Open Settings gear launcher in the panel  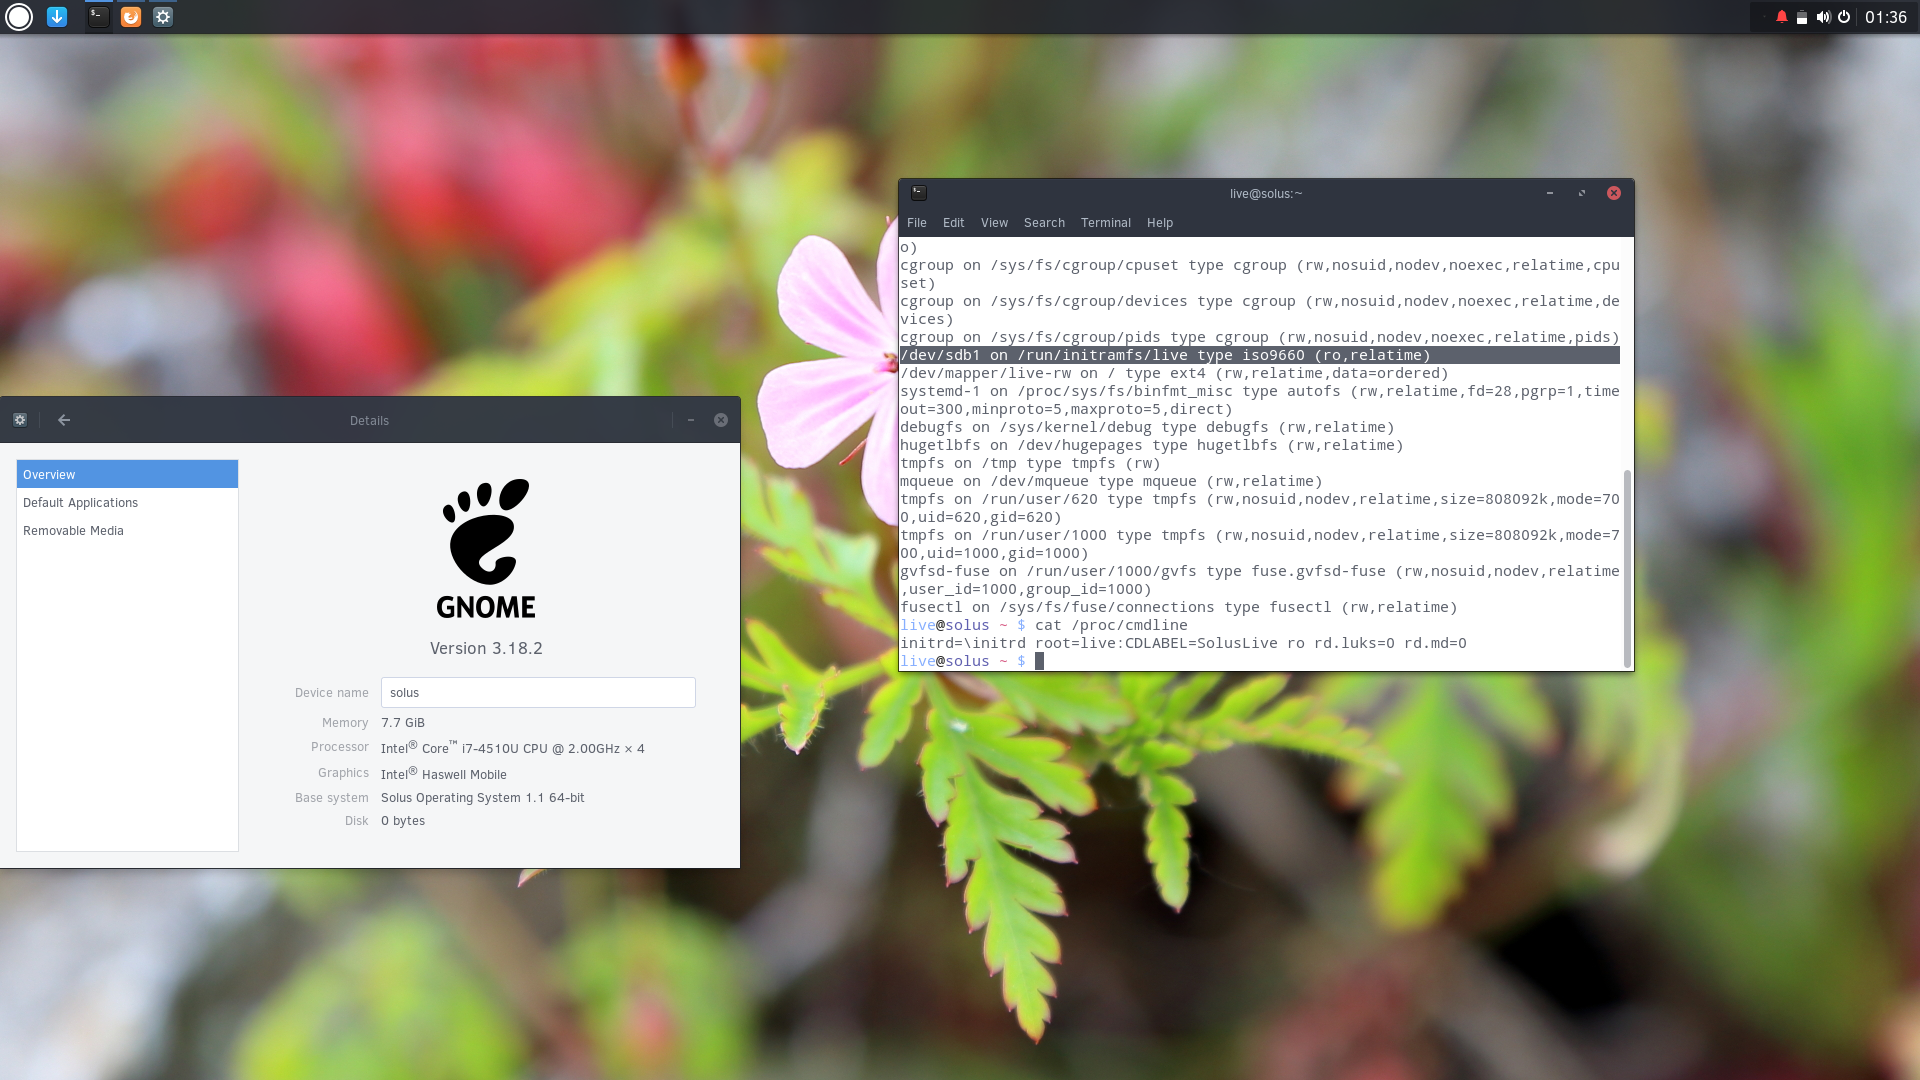coord(163,17)
